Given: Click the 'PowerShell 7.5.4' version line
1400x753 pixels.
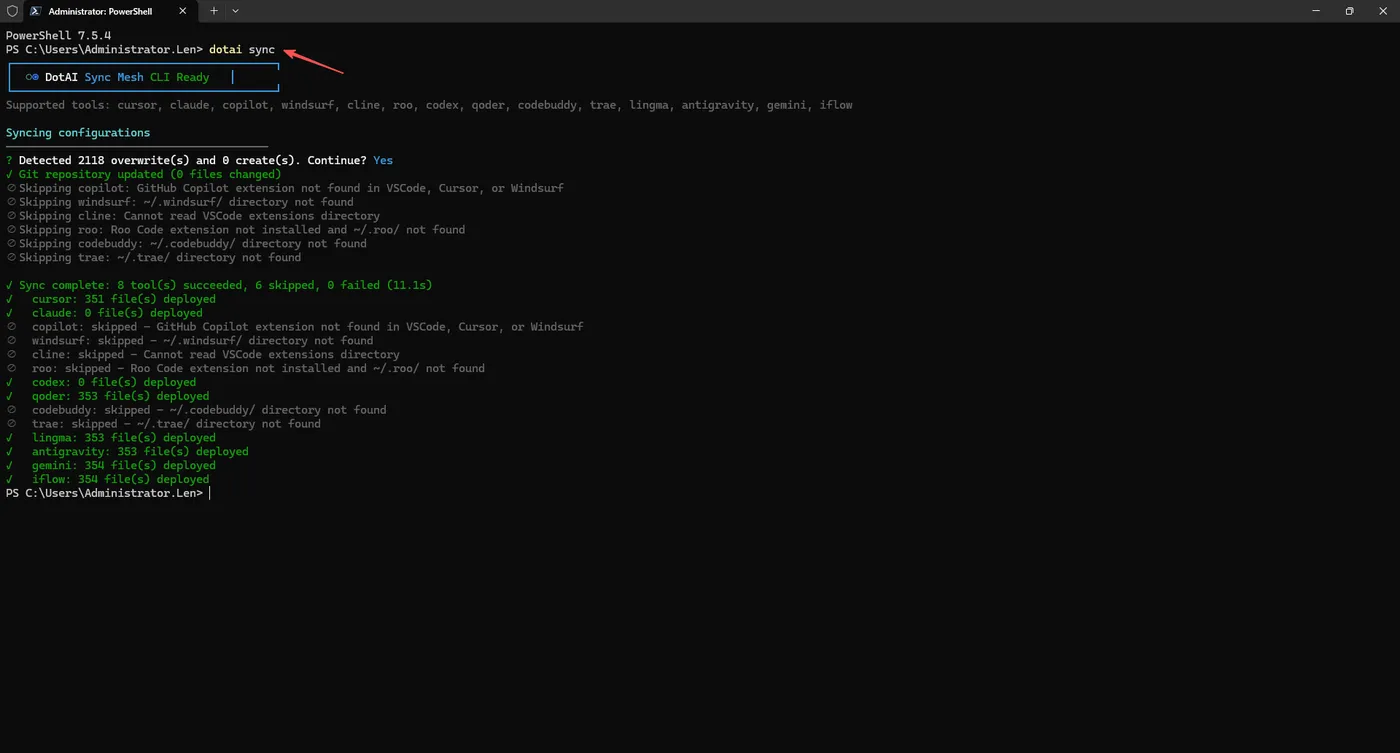Looking at the screenshot, I should [58, 35].
